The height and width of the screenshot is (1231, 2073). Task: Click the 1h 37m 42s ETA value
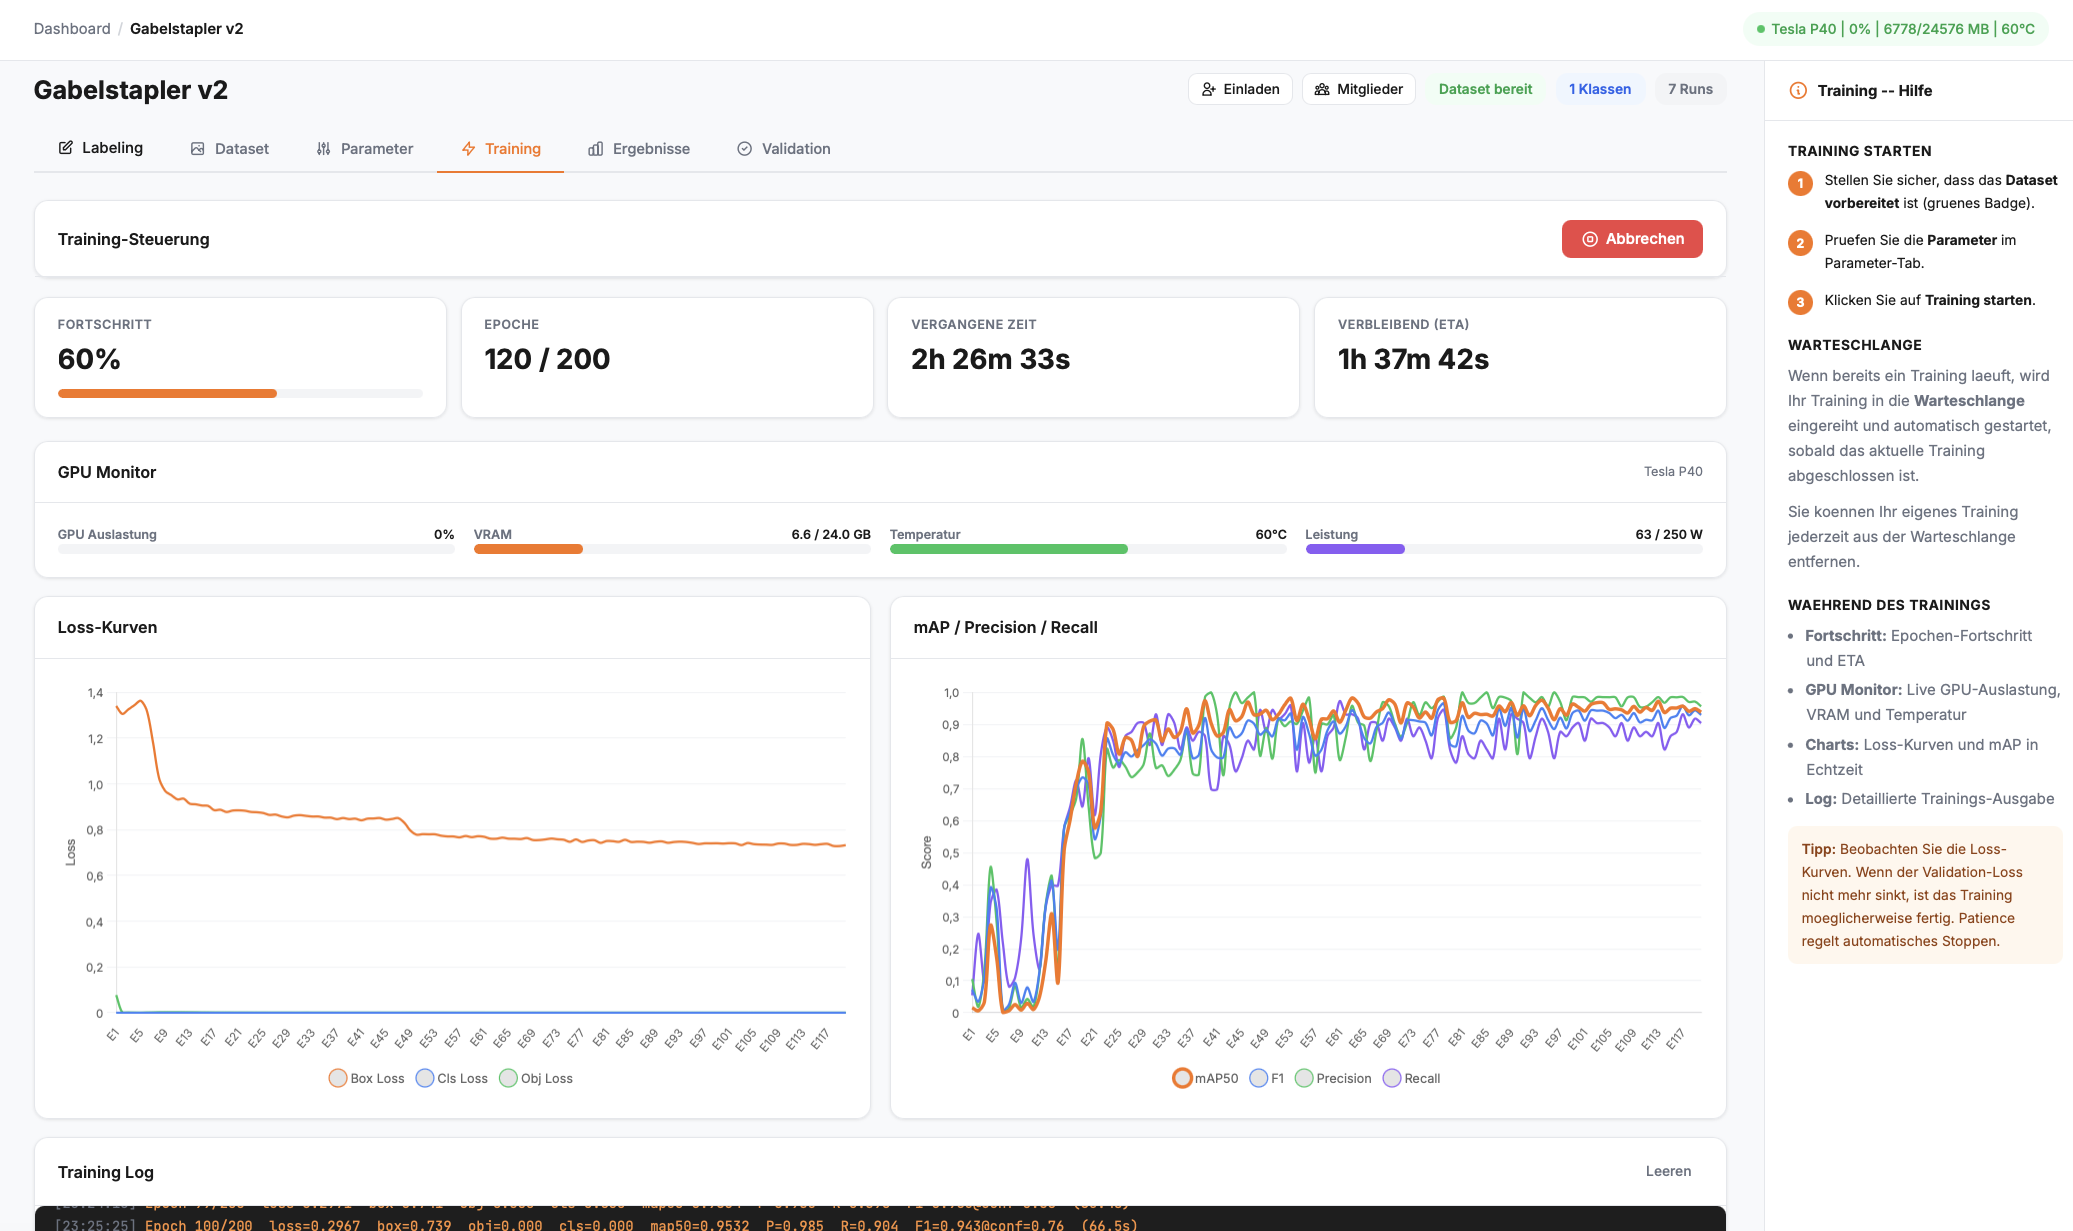(1413, 359)
